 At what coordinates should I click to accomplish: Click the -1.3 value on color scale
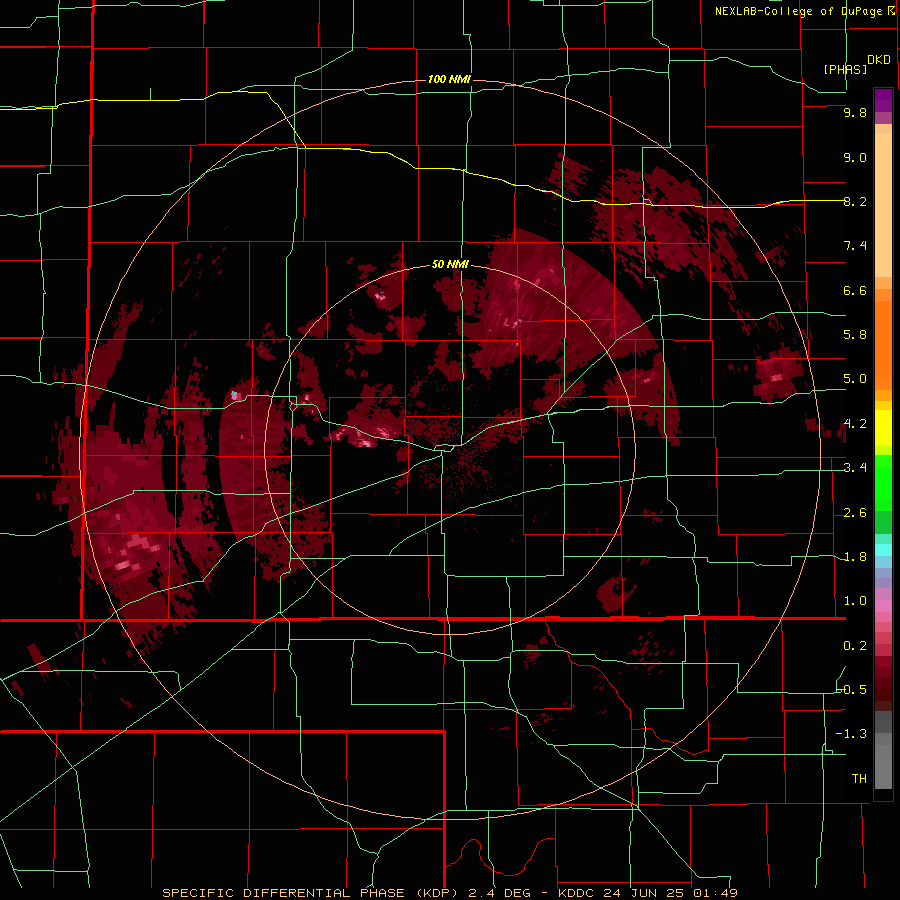click(852, 734)
